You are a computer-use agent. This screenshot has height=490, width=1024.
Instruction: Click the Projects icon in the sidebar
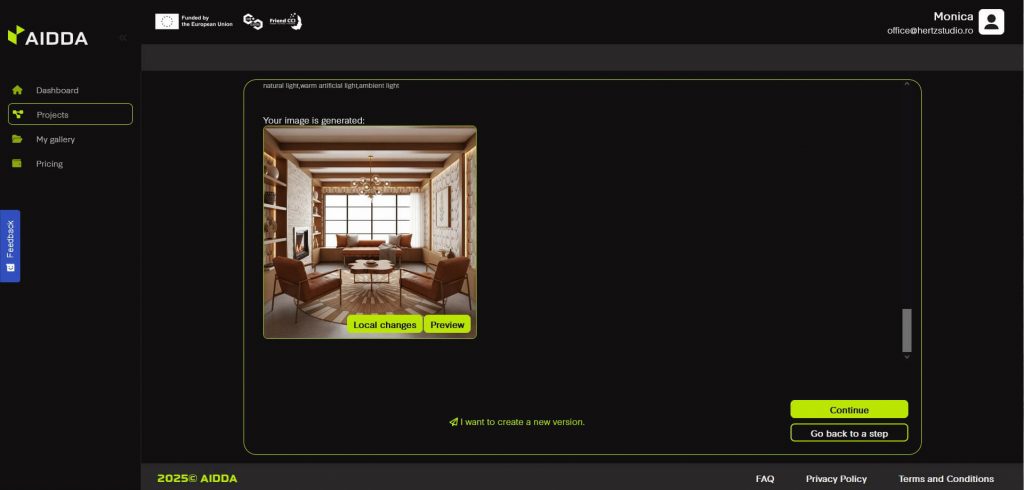click(18, 114)
